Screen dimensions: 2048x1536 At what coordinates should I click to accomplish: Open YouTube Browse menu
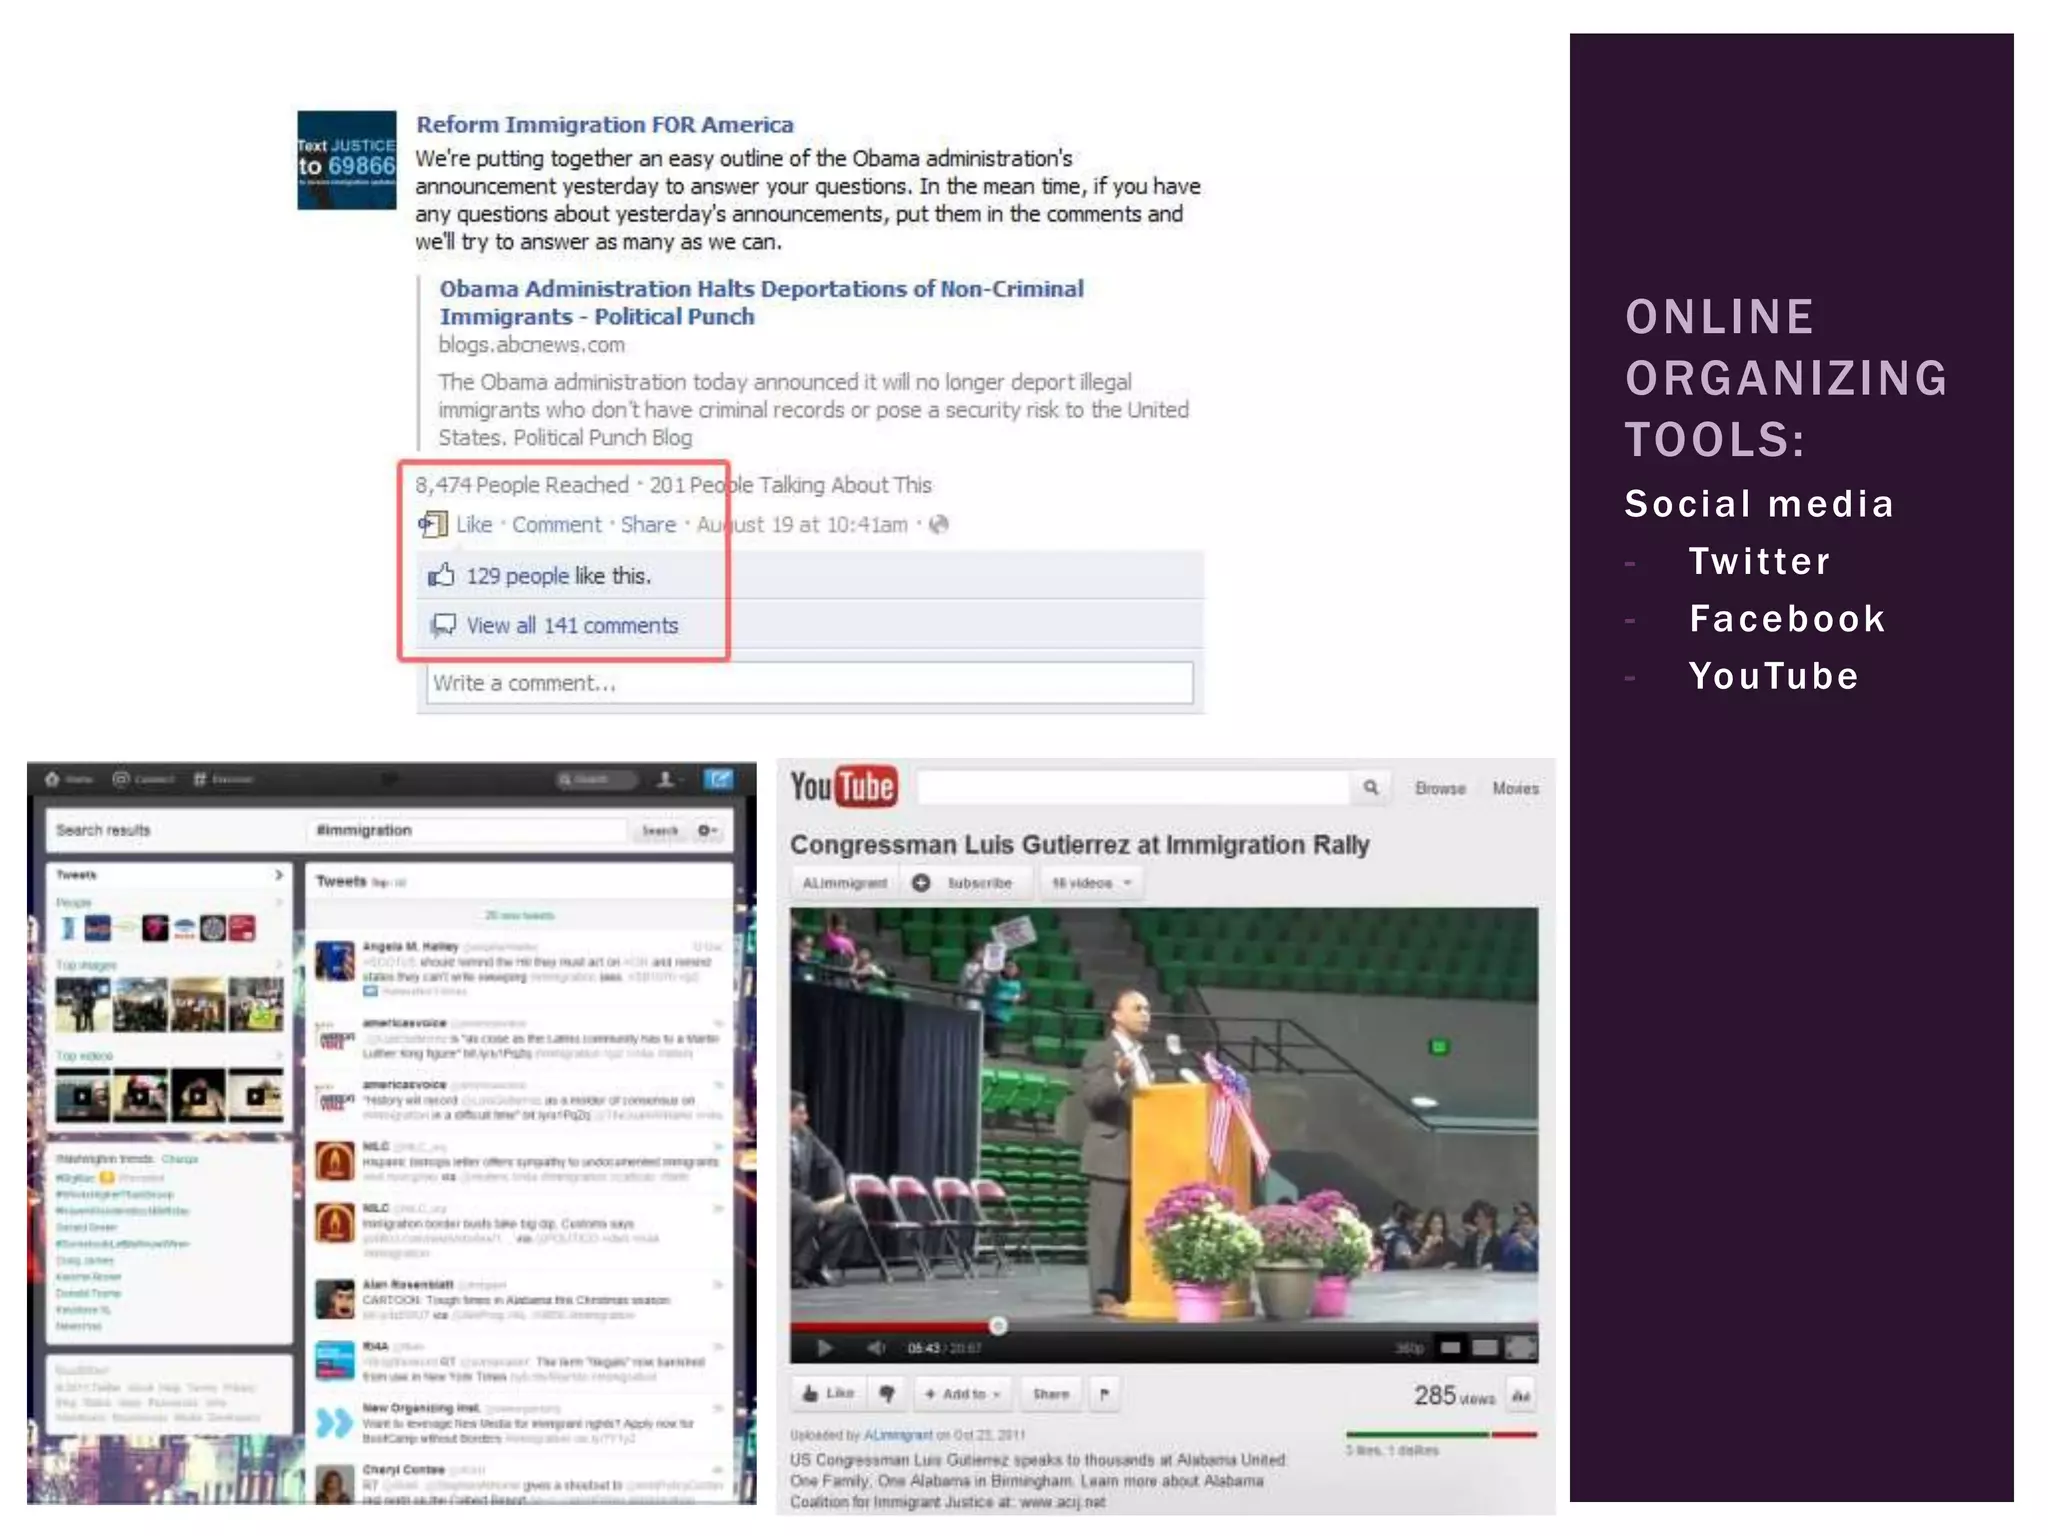pyautogui.click(x=1440, y=789)
